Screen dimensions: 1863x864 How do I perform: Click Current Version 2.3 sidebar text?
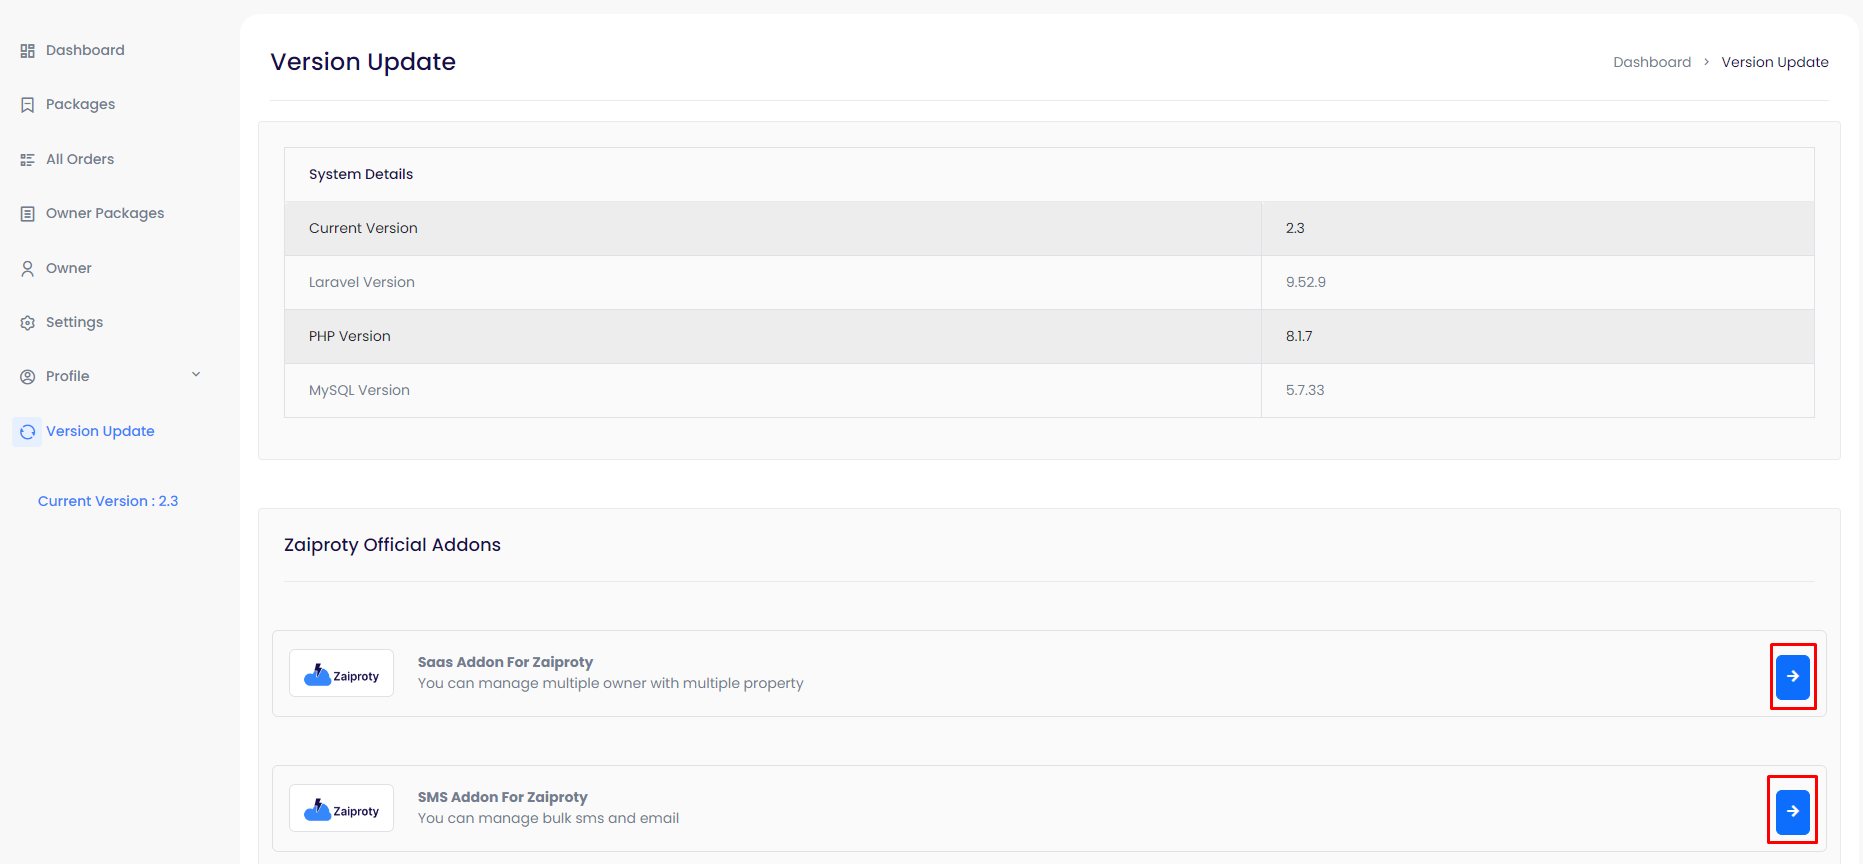click(108, 501)
